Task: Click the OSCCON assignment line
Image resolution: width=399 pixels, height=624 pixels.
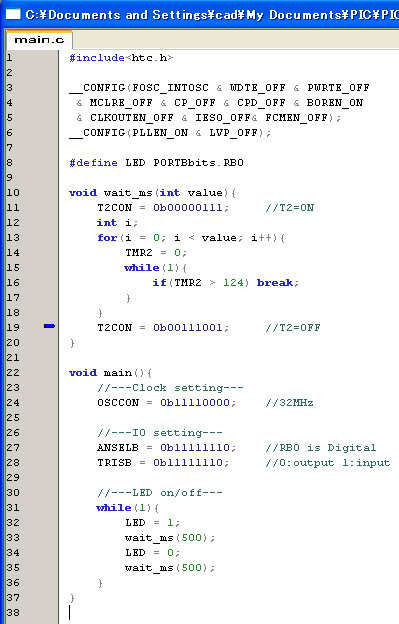Action: coord(166,403)
